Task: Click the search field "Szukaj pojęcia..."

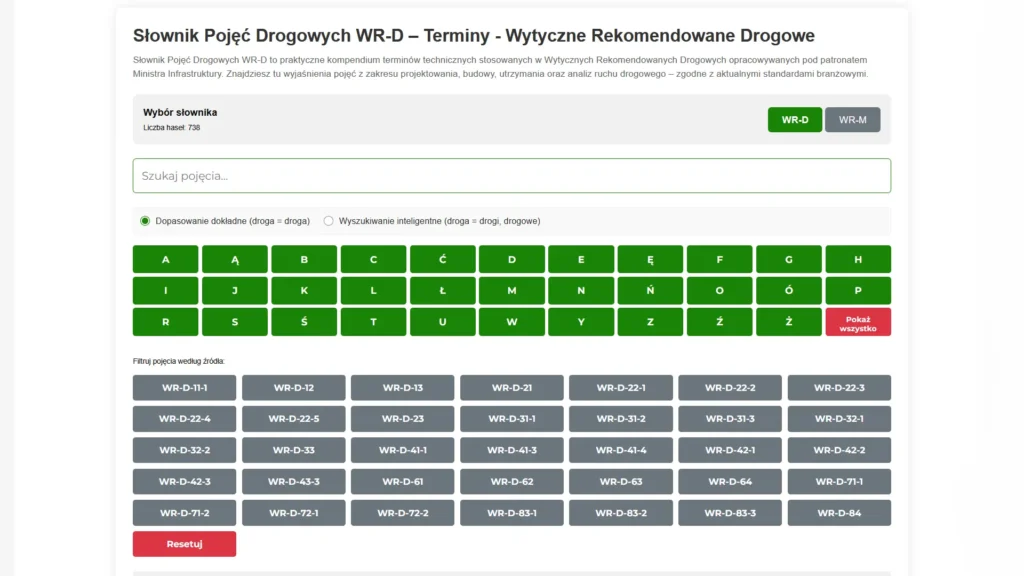Action: 512,175
